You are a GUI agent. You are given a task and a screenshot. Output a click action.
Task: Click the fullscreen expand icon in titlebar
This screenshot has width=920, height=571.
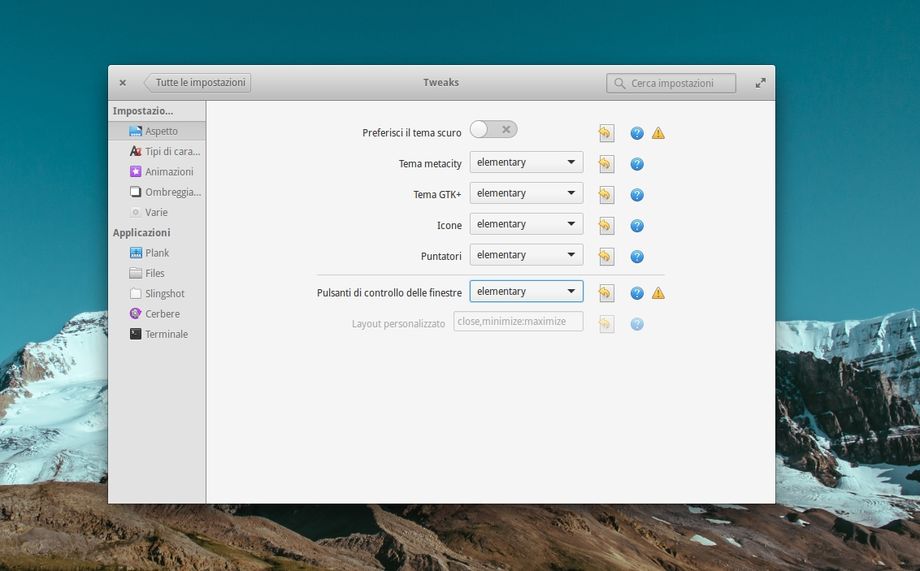760,83
